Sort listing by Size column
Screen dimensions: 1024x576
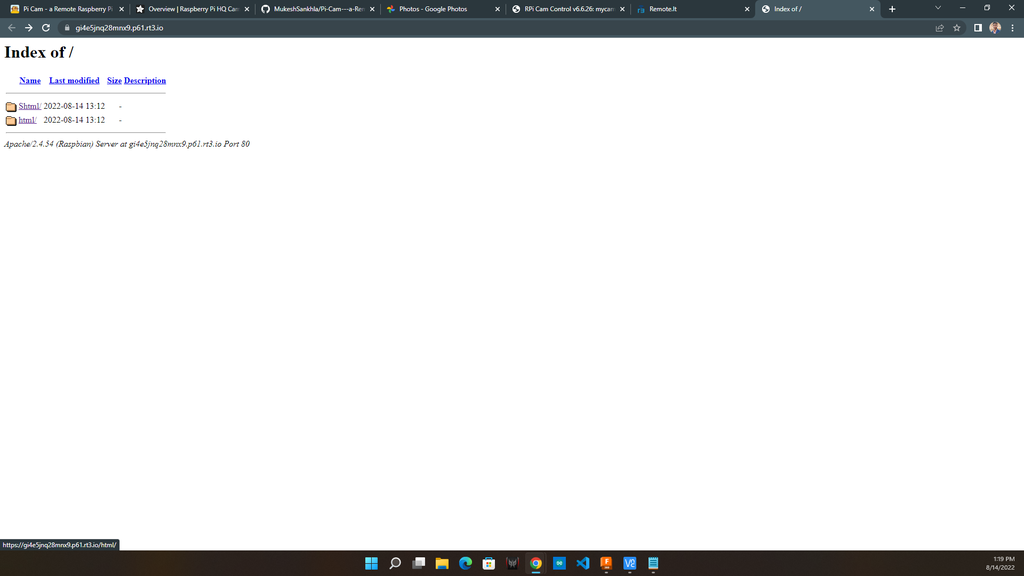tap(114, 80)
